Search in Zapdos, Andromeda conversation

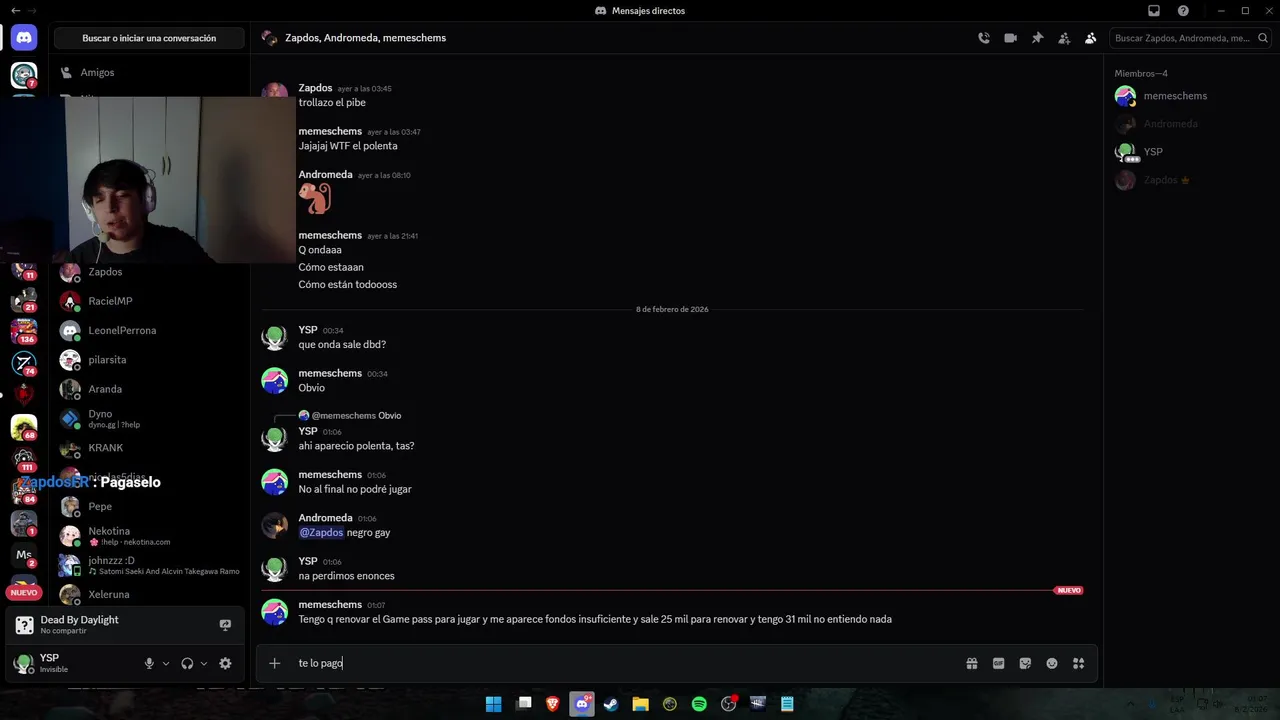(1190, 38)
